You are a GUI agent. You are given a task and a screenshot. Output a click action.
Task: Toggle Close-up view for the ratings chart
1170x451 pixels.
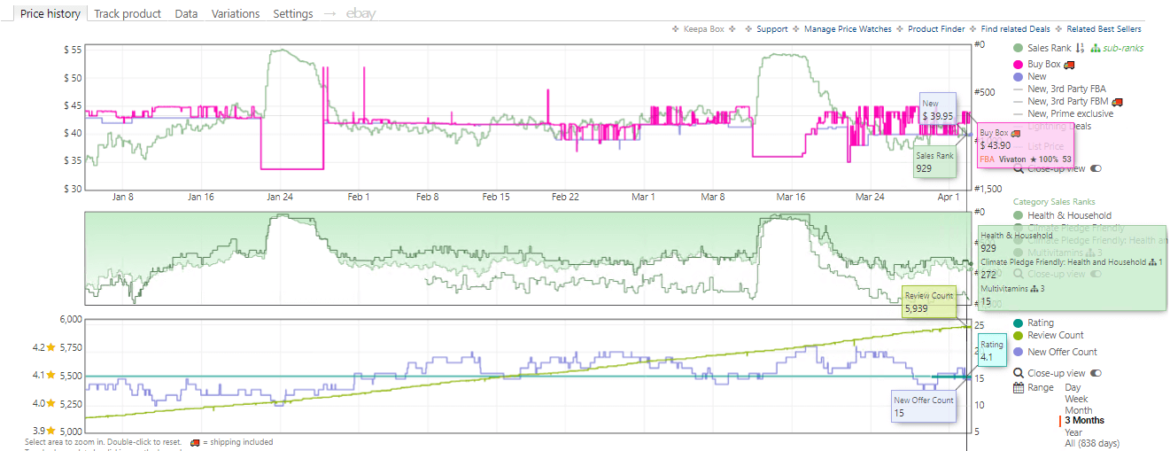pyautogui.click(x=1095, y=373)
